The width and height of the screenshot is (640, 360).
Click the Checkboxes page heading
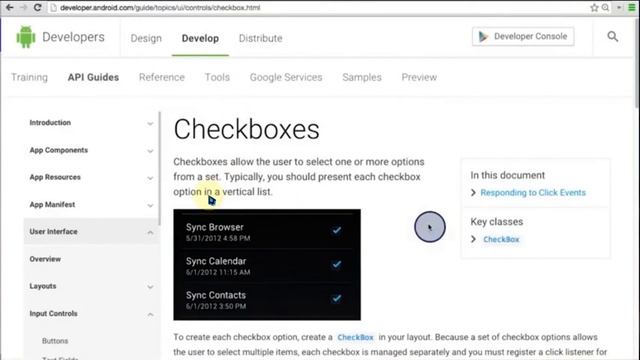246,130
